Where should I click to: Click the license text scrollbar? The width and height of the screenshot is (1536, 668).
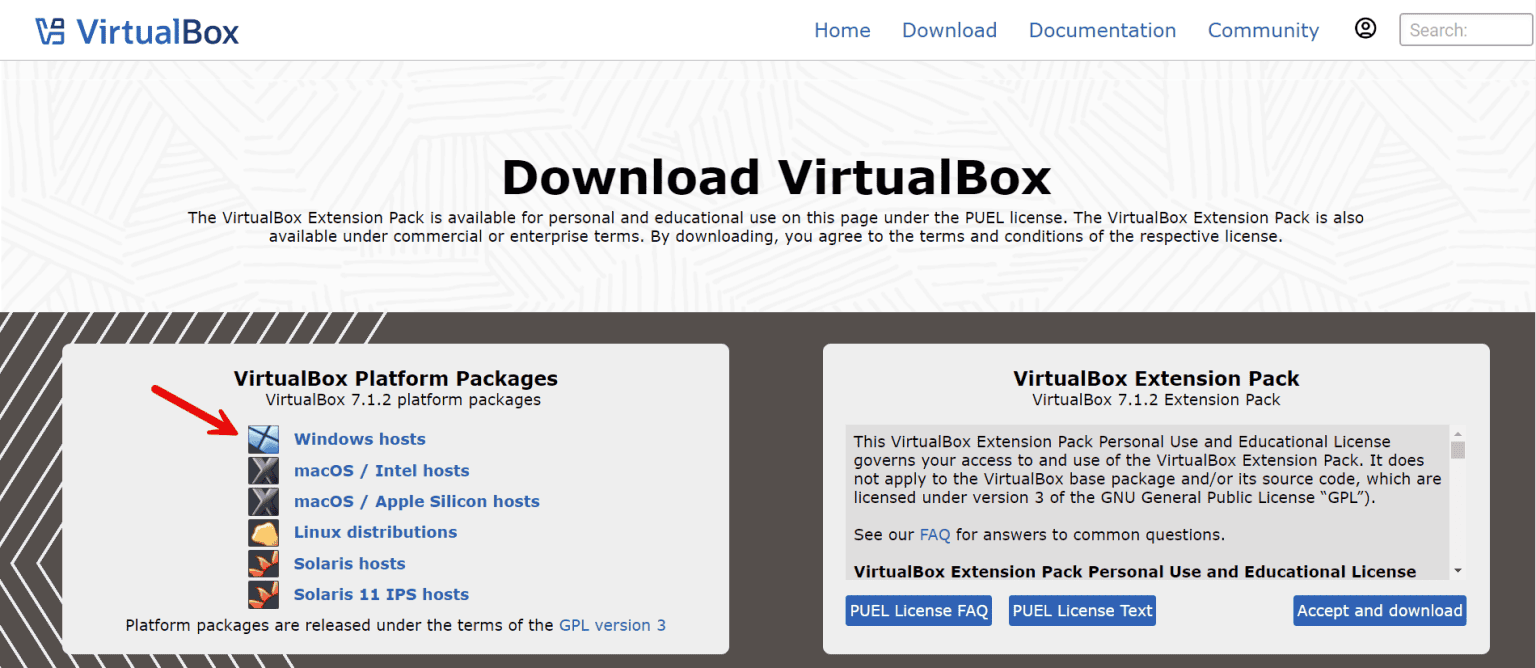pos(1455,450)
